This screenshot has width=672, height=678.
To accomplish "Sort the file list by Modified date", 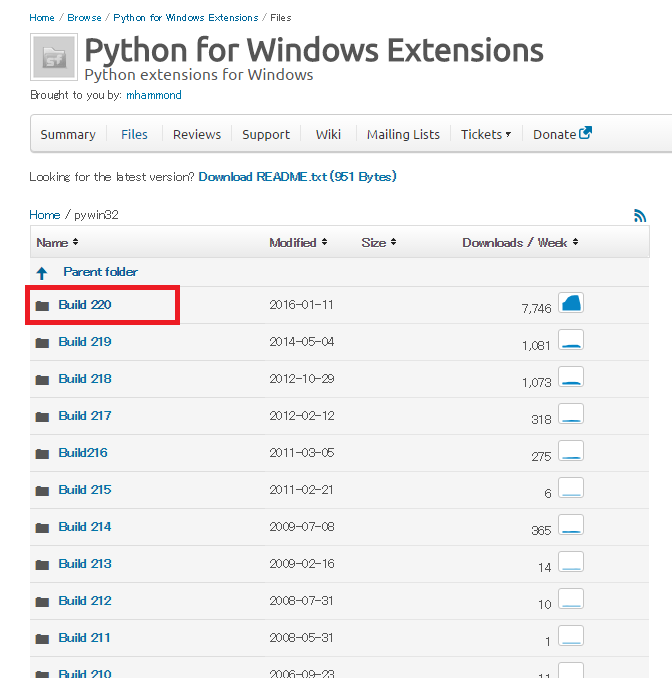I will [x=298, y=243].
